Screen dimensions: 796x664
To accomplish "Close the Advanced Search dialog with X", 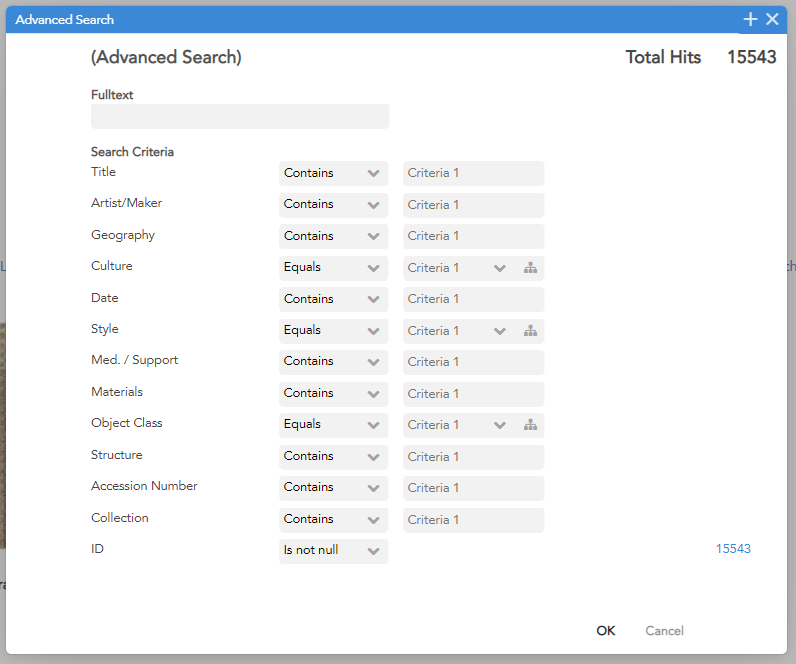I will point(772,19).
